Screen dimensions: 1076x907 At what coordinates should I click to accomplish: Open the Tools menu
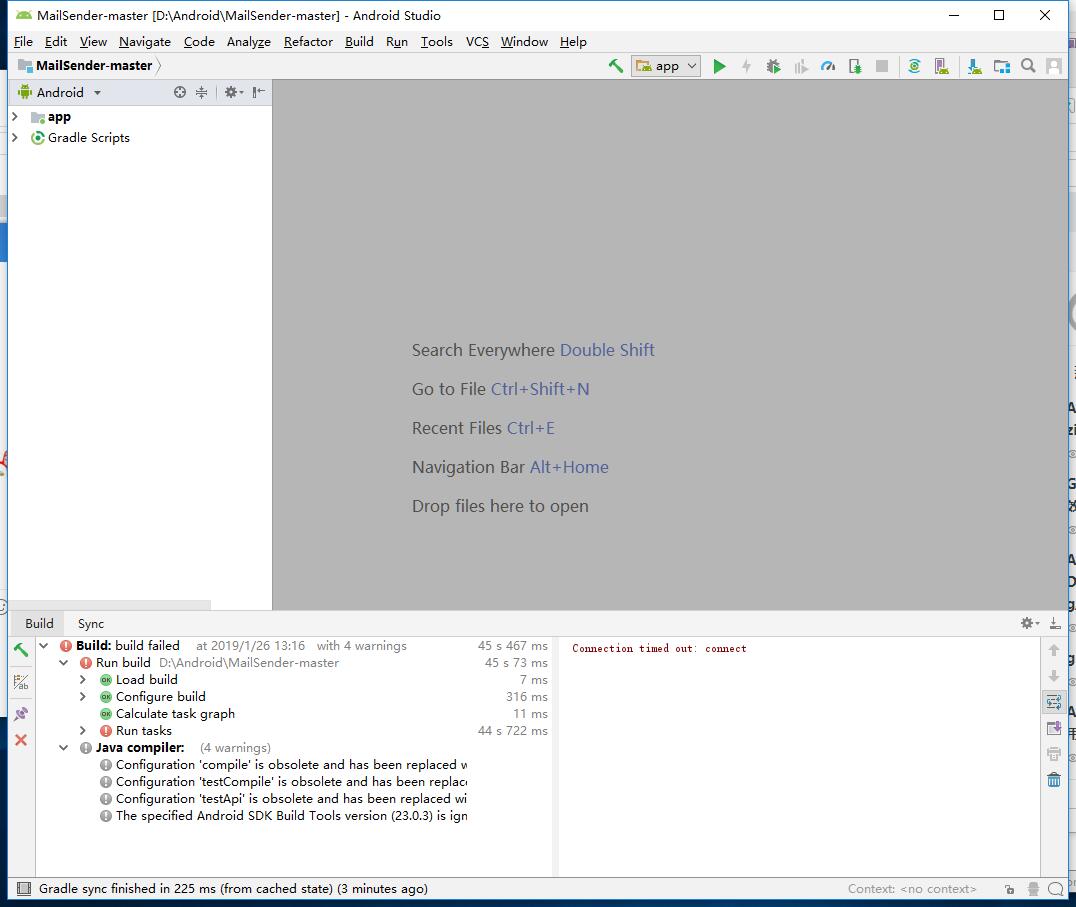pyautogui.click(x=436, y=42)
